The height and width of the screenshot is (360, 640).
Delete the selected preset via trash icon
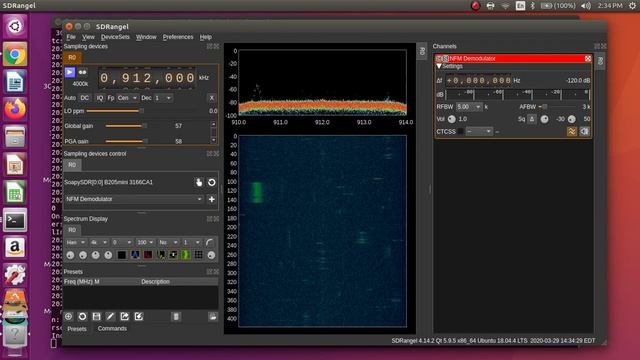176,316
